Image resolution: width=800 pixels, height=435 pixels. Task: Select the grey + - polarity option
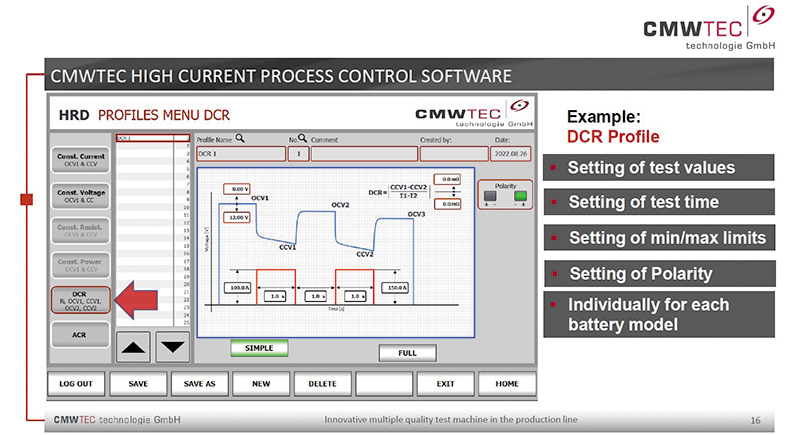click(490, 196)
